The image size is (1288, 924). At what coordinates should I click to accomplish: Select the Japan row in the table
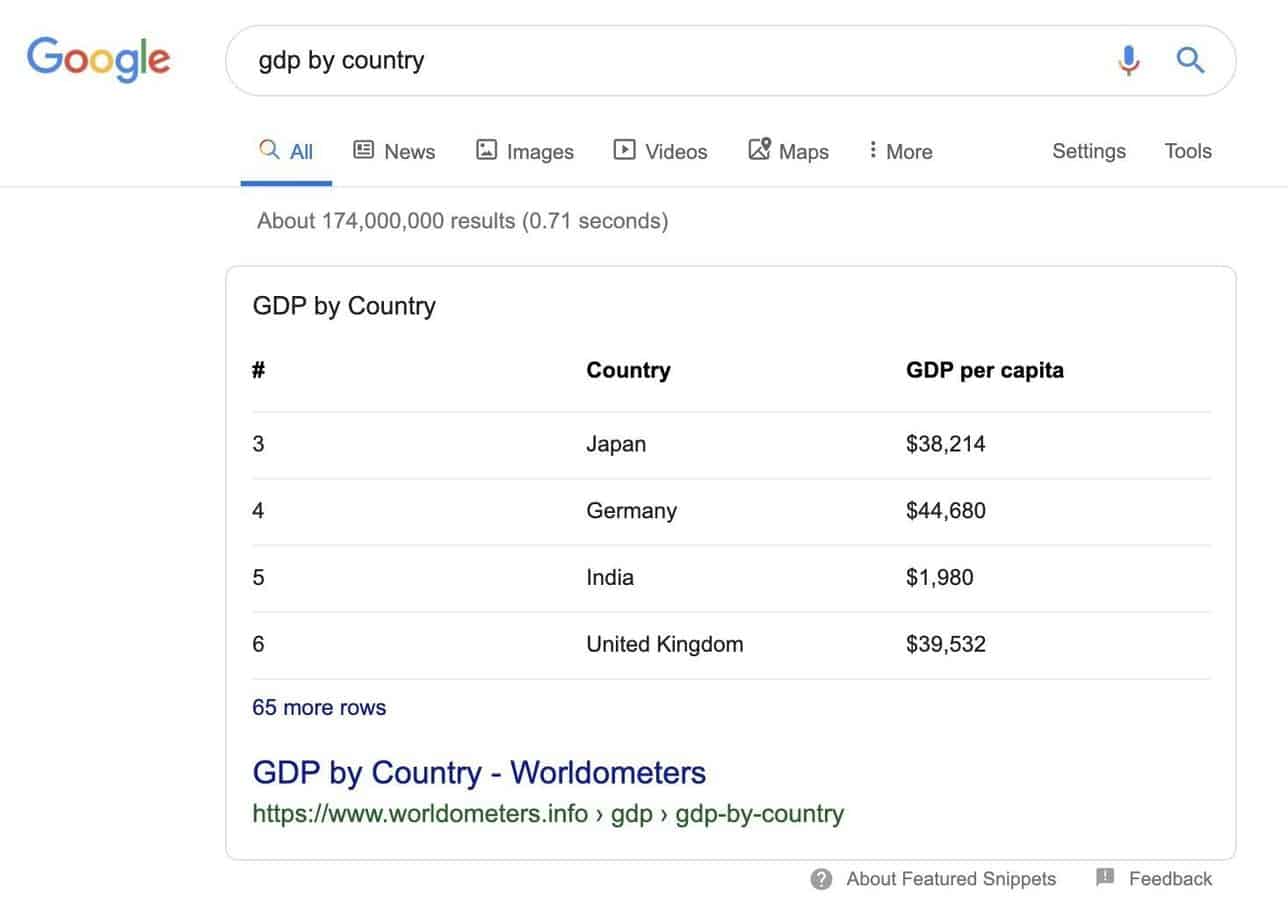coord(616,443)
